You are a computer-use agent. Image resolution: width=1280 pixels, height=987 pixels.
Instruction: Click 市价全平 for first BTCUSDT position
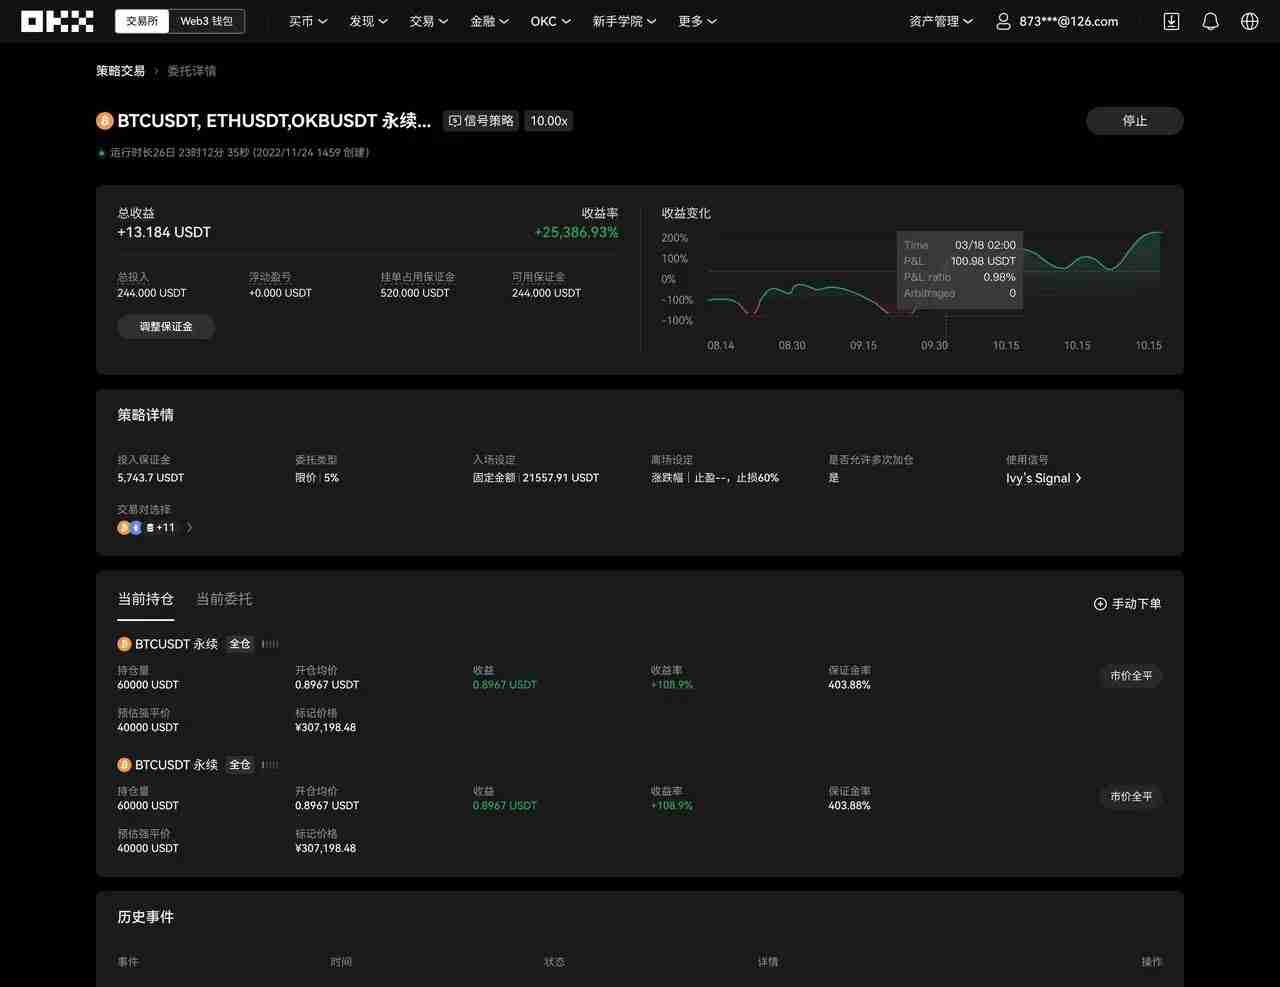[1131, 676]
